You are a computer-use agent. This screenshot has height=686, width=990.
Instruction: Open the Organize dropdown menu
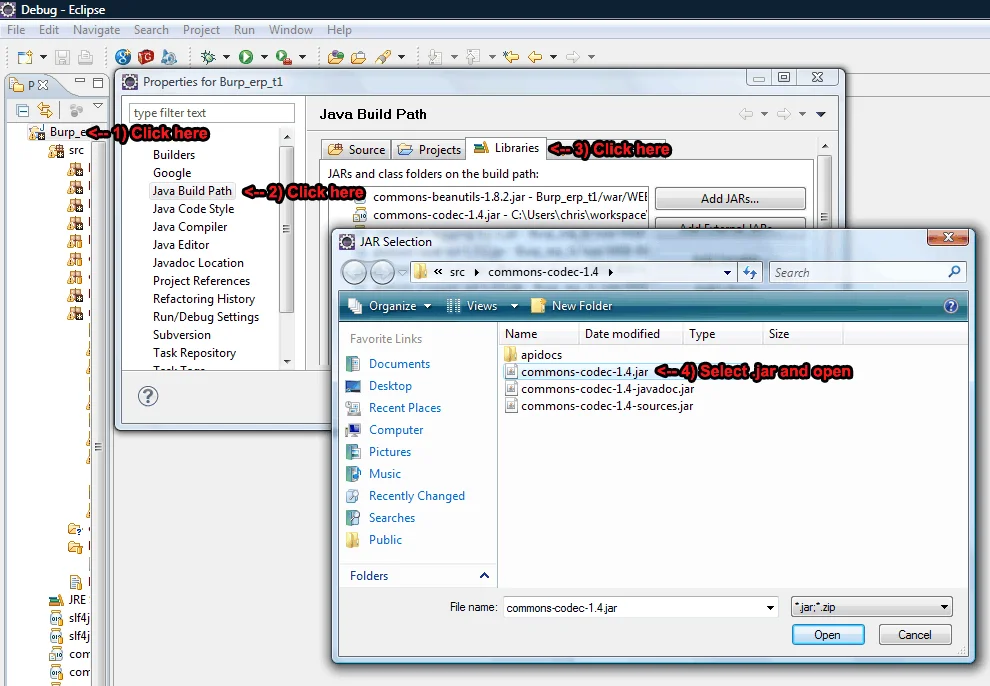pyautogui.click(x=390, y=306)
